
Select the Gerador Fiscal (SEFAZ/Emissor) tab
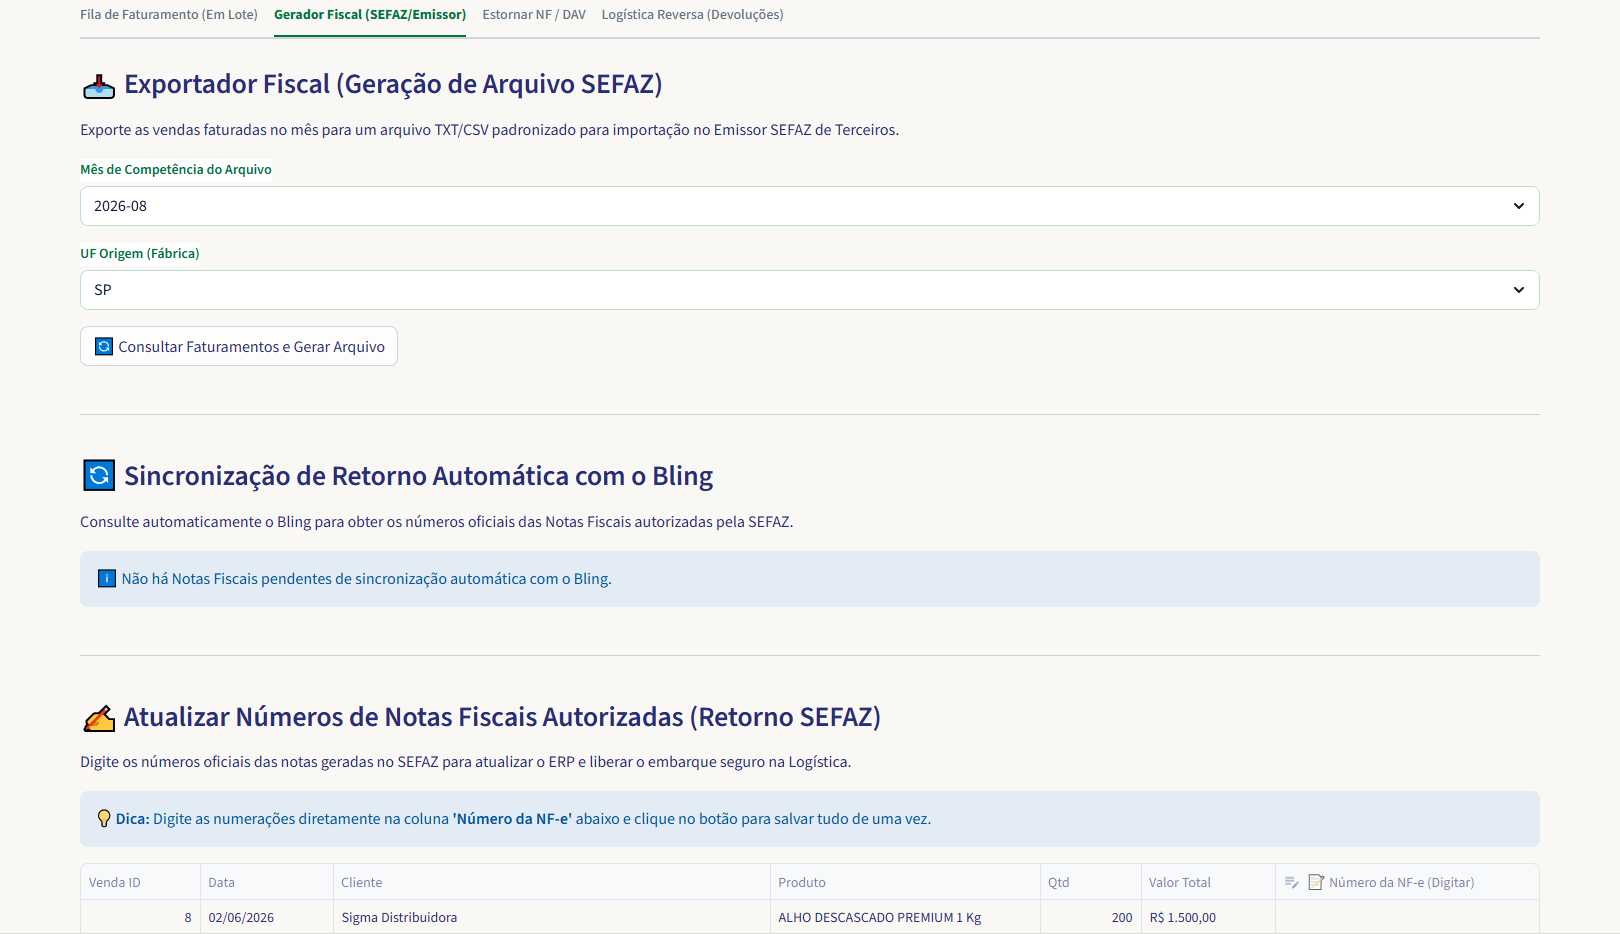point(370,15)
